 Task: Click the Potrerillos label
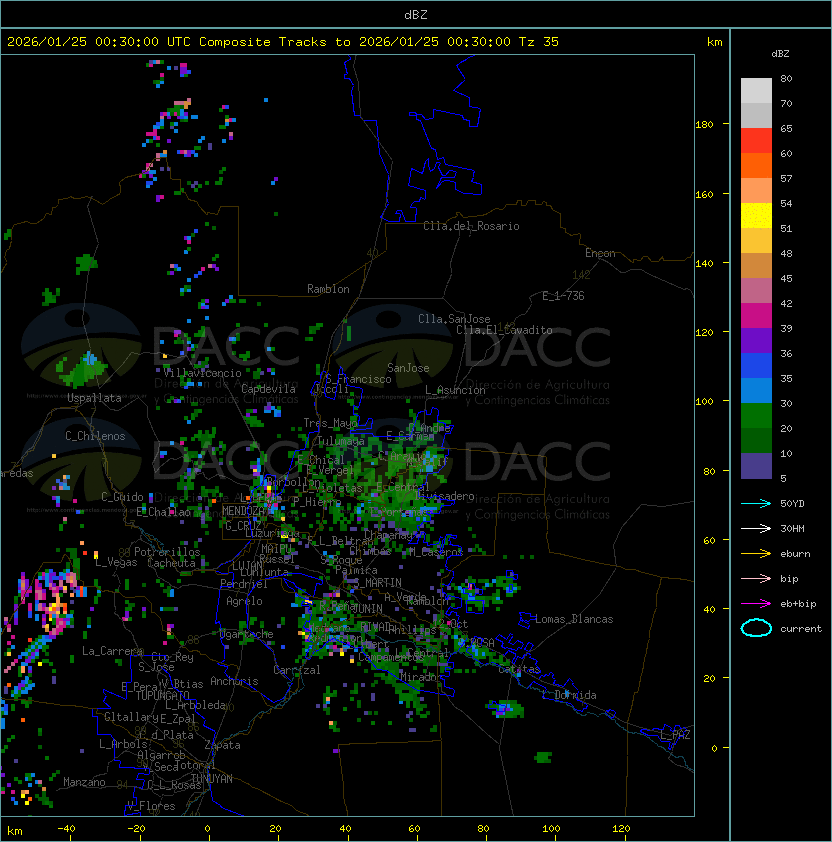[x=167, y=552]
